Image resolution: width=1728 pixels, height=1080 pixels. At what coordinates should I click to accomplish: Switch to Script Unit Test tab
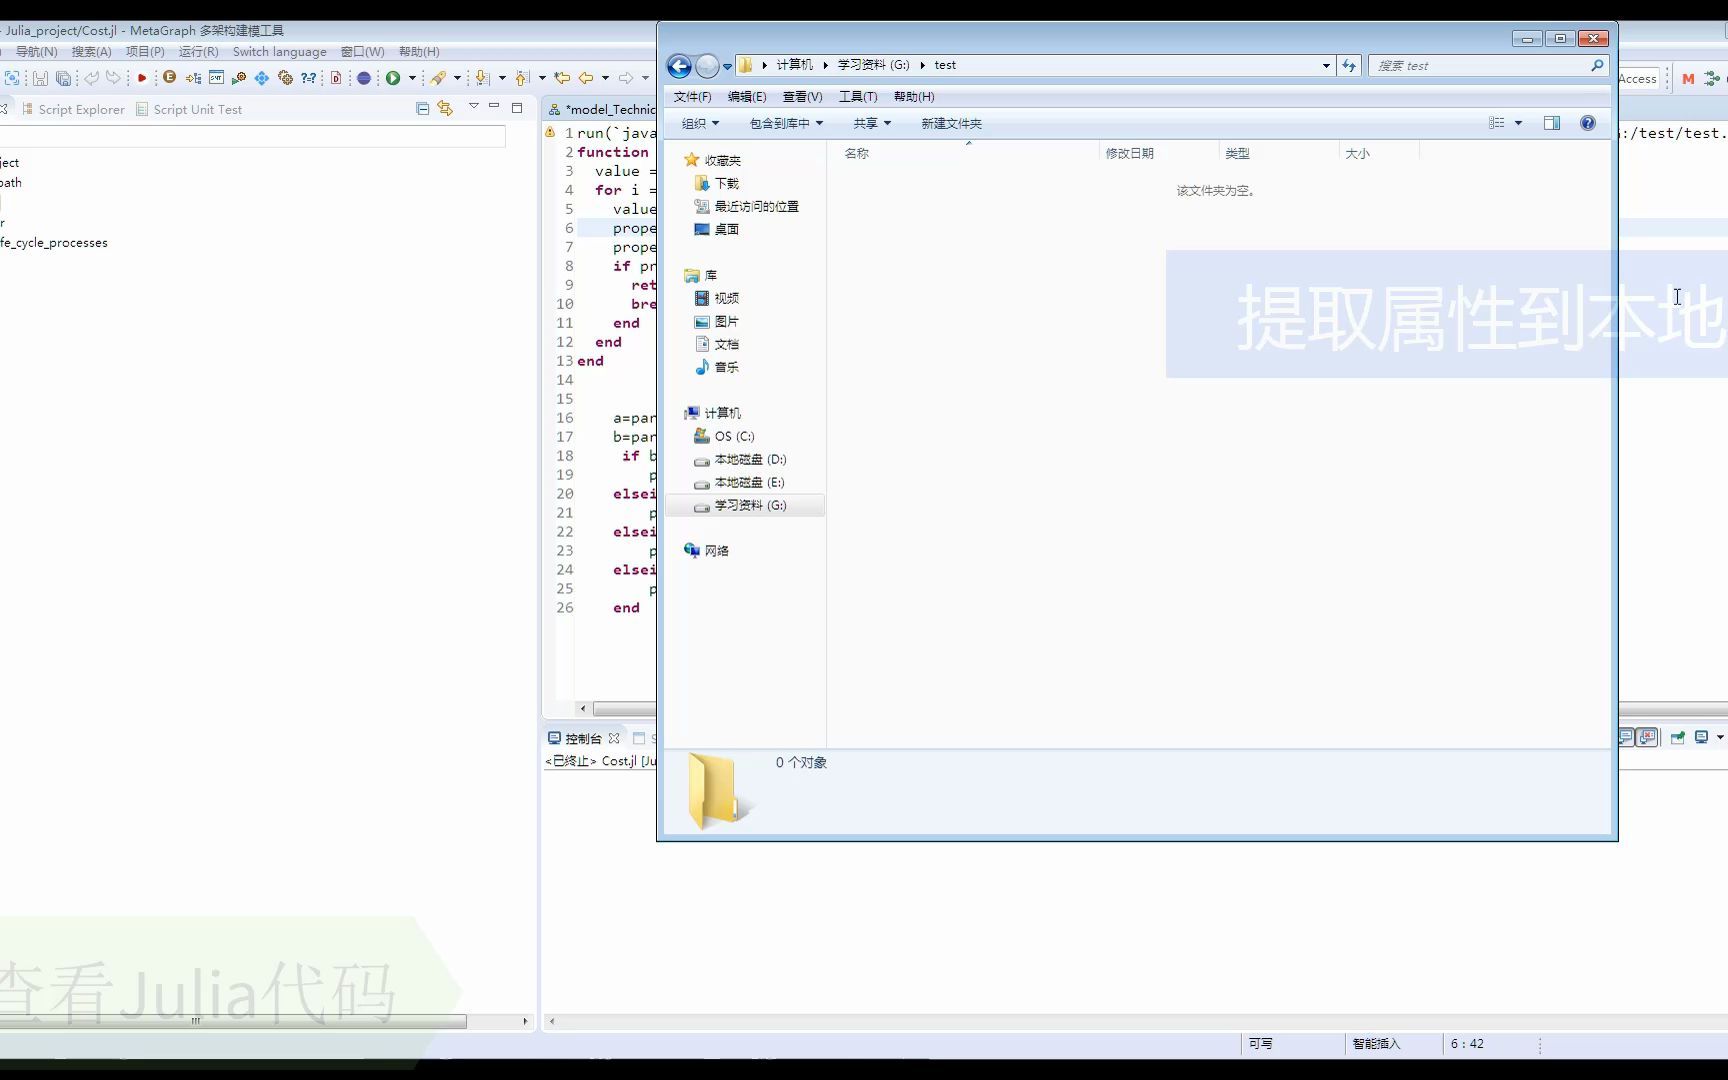point(189,109)
